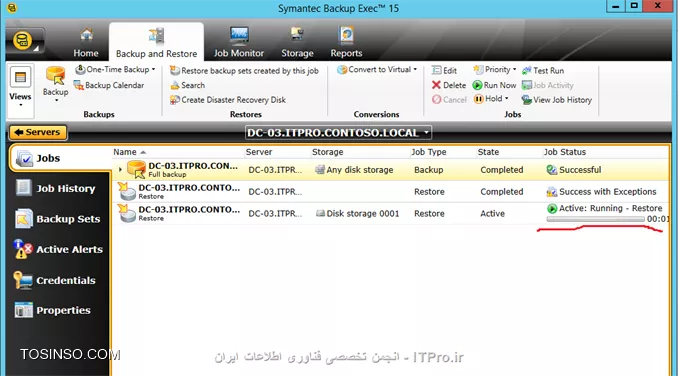Open Properties in the sidebar
678x376 pixels.
click(x=52, y=310)
